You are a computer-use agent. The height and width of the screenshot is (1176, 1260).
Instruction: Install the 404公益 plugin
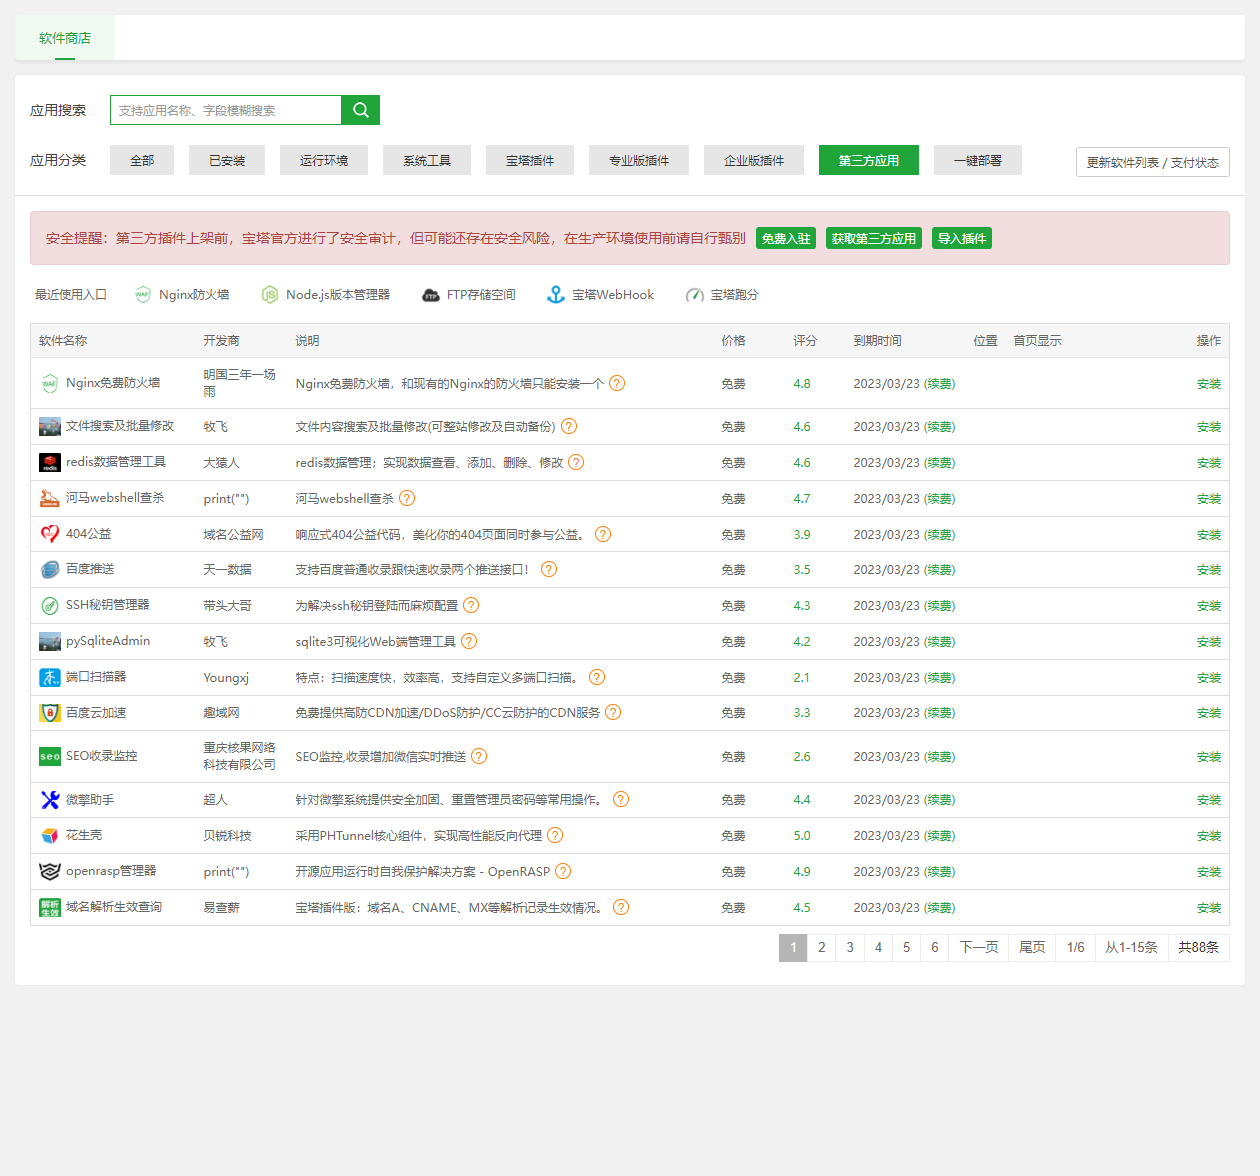[x=1208, y=535]
